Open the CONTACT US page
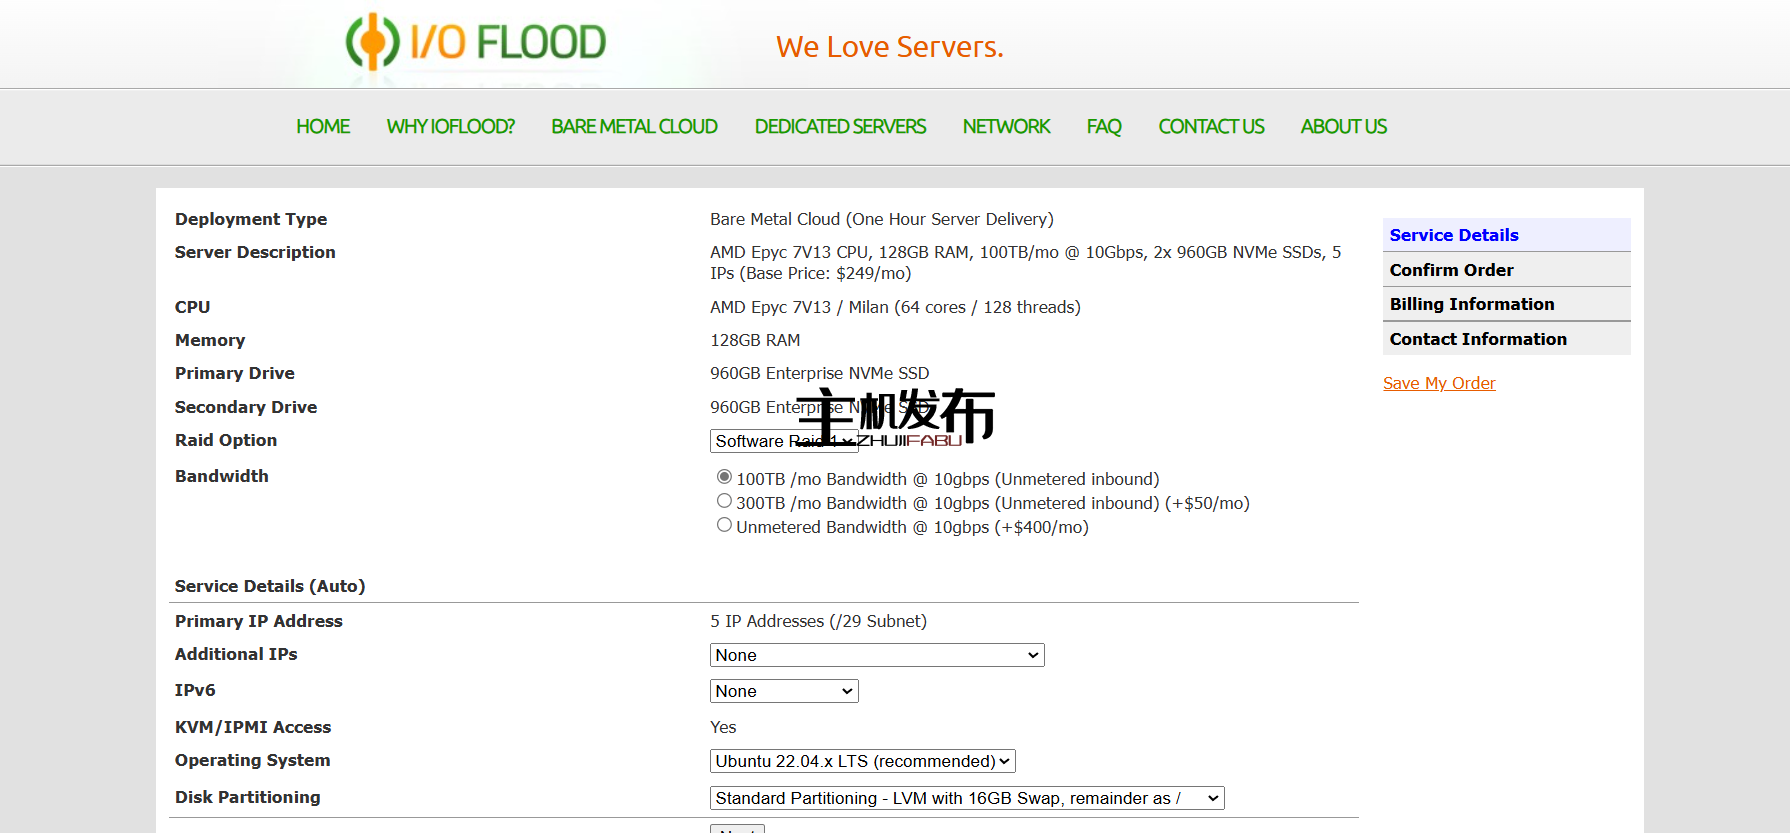This screenshot has height=833, width=1790. point(1211,127)
